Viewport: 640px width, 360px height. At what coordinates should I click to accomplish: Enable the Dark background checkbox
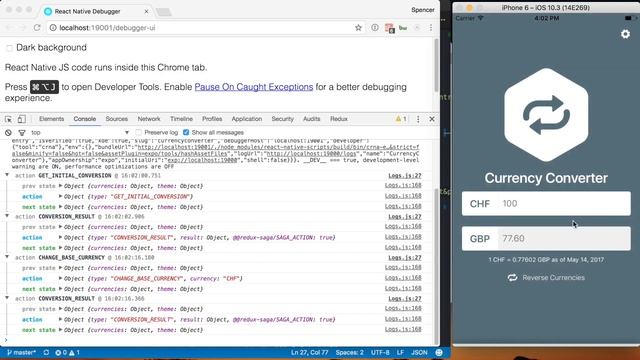click(9, 48)
